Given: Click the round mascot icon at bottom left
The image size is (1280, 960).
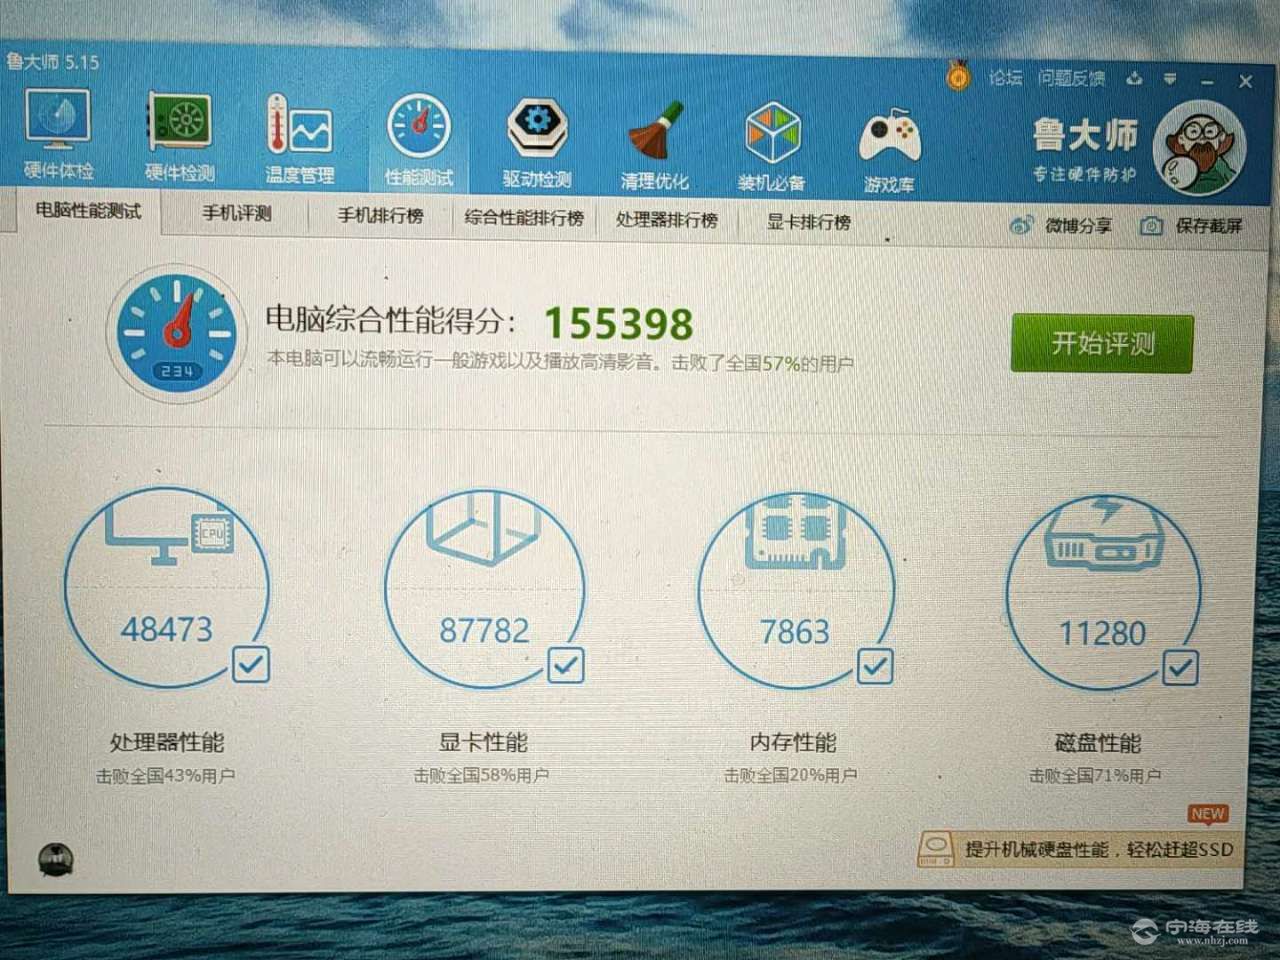Looking at the screenshot, I should pyautogui.click(x=55, y=859).
